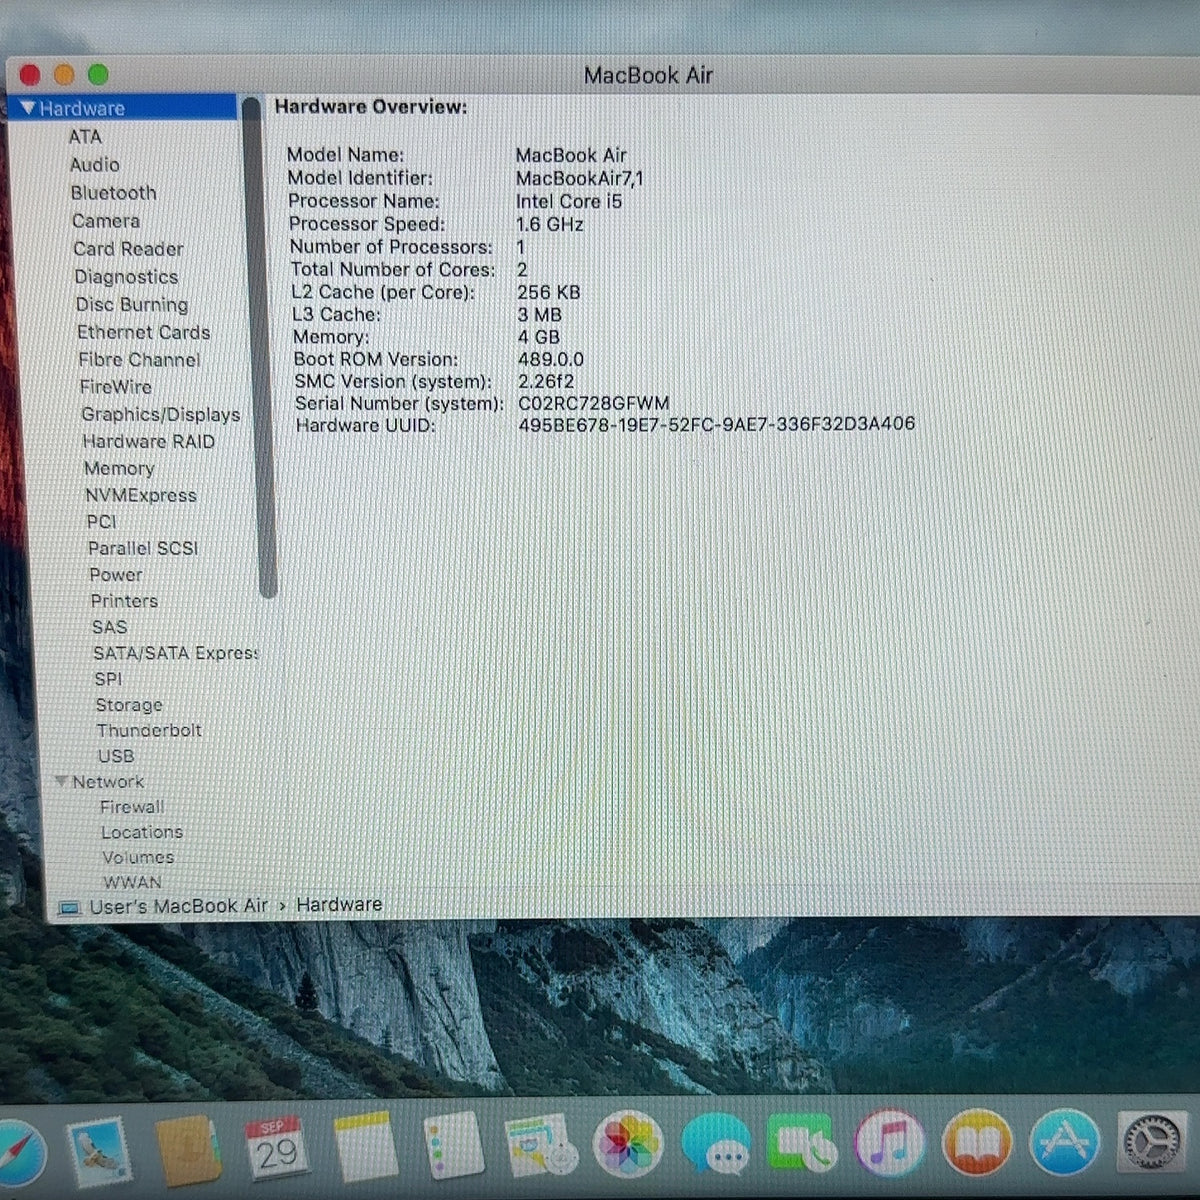Image resolution: width=1200 pixels, height=1200 pixels.
Task: Launch iBooks from the Dock
Action: click(x=976, y=1142)
